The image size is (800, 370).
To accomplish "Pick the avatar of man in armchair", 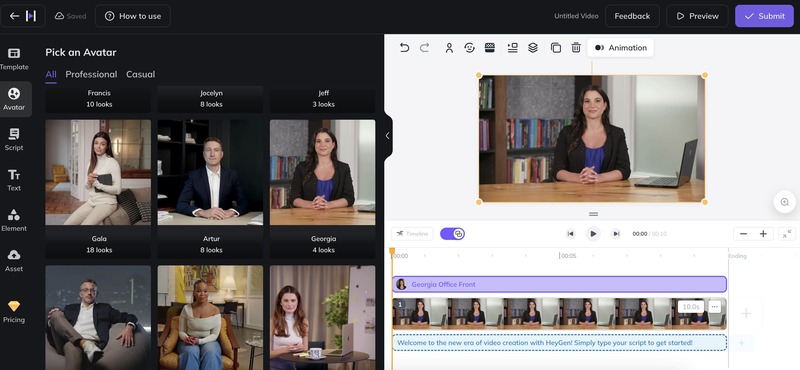I will point(98,317).
